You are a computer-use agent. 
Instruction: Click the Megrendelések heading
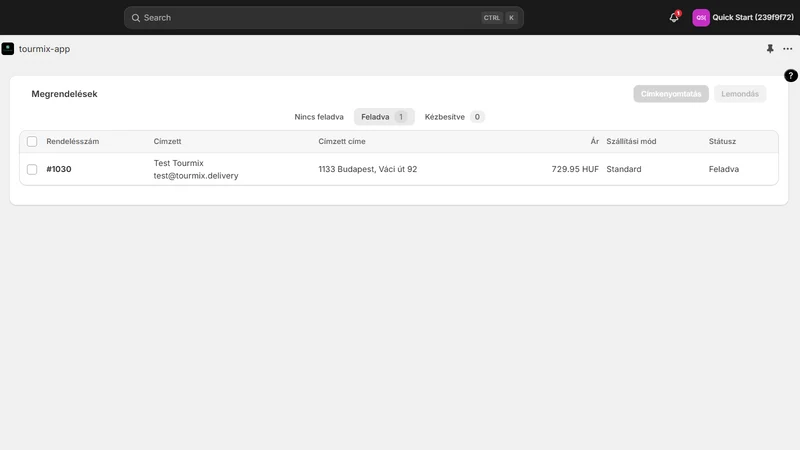64,94
